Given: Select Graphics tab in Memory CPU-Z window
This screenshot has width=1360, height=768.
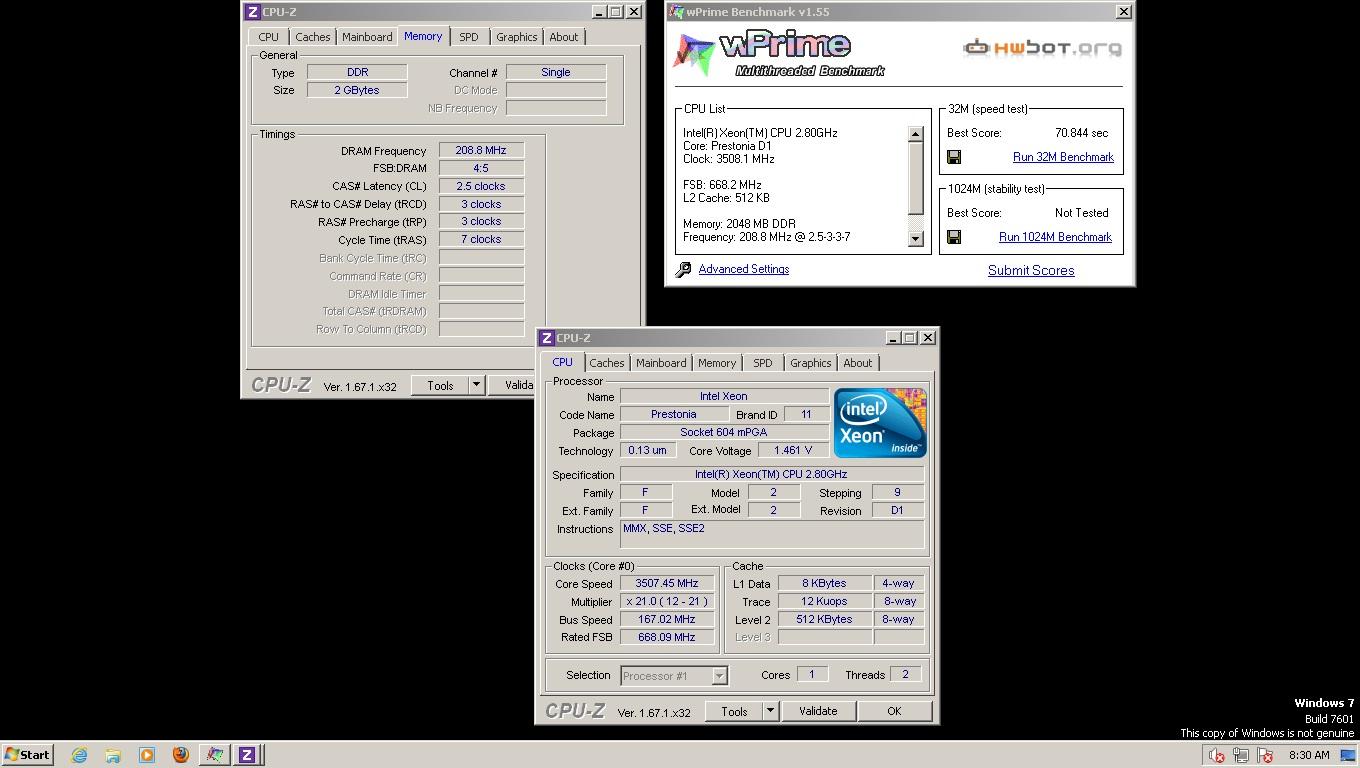Looking at the screenshot, I should [517, 37].
